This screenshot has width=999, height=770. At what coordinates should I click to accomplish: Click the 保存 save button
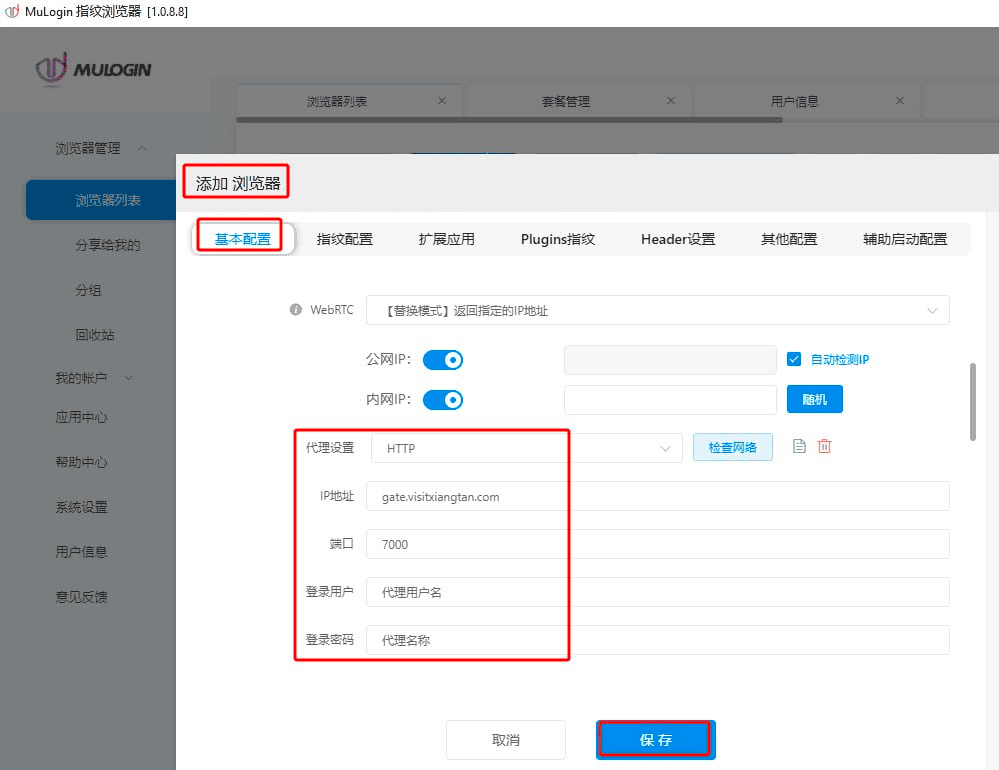(x=655, y=740)
